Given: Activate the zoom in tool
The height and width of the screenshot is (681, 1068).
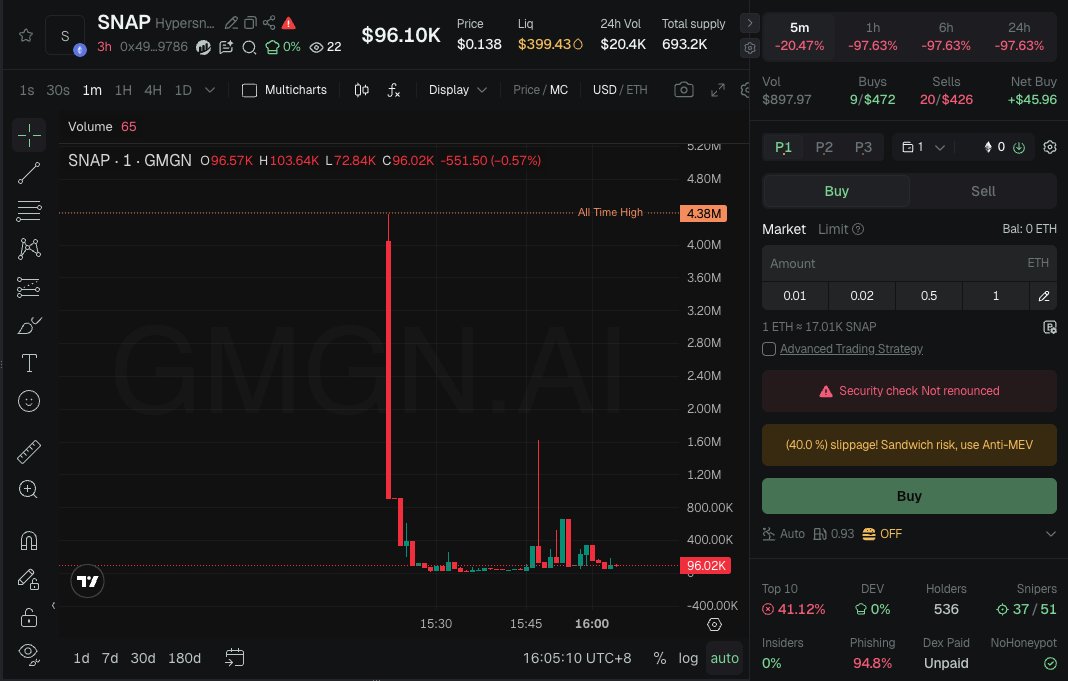Looking at the screenshot, I should tap(29, 489).
